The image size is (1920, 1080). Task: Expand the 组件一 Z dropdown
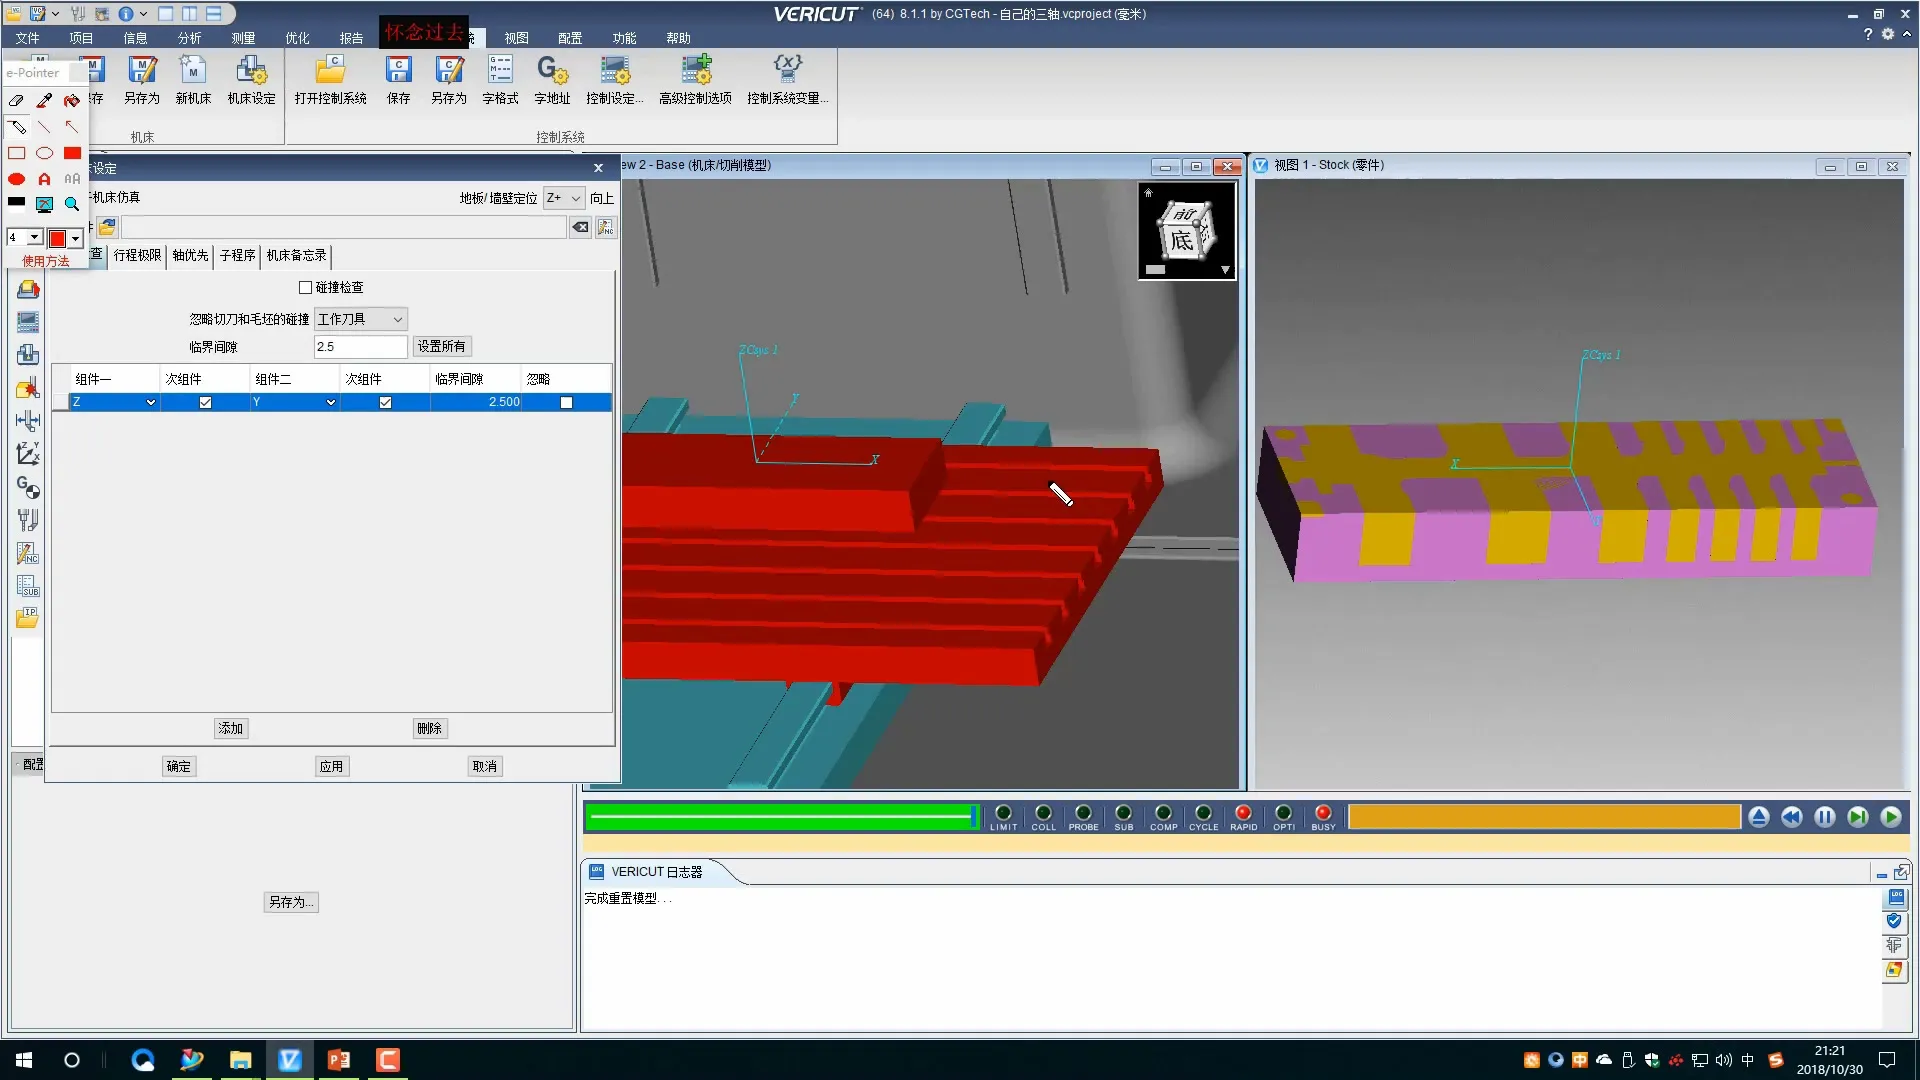tap(151, 402)
